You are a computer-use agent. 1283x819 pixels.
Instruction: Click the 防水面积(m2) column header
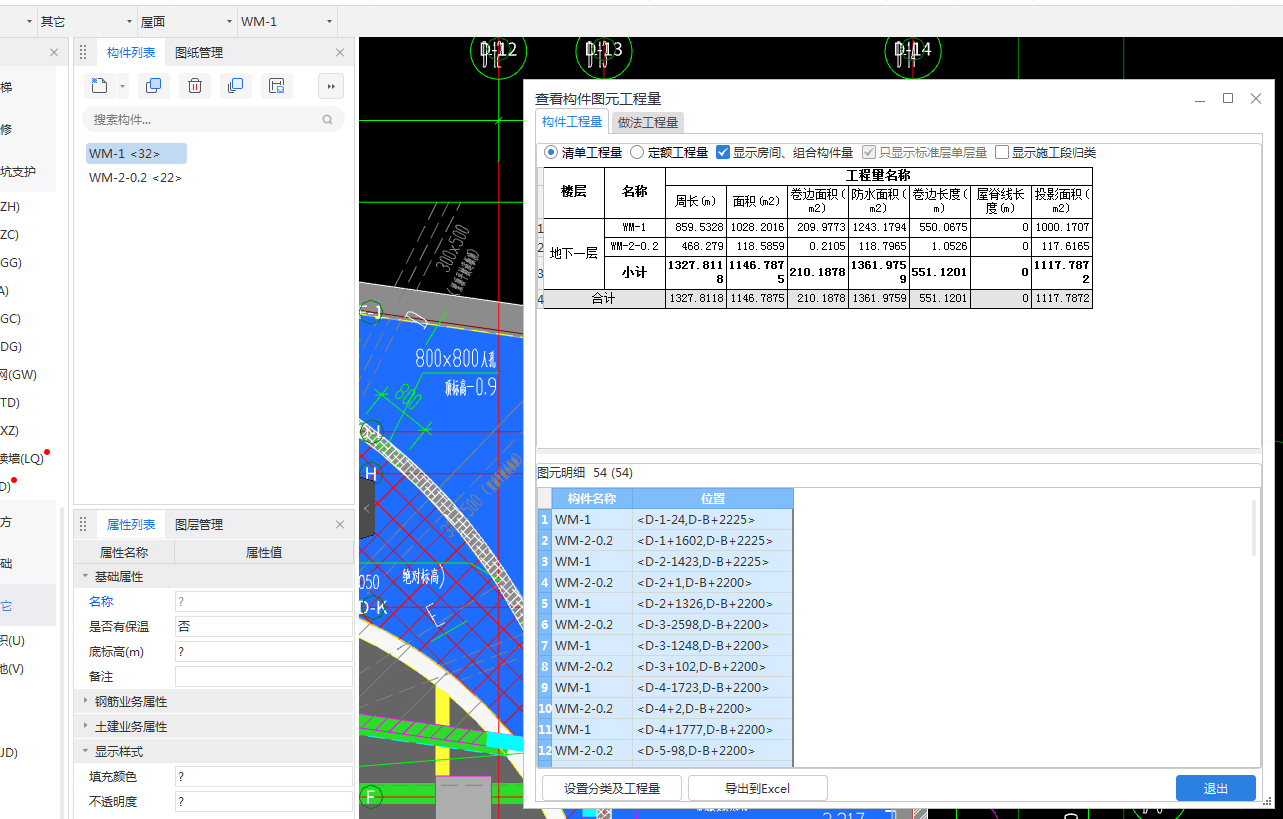pyautogui.click(x=877, y=201)
